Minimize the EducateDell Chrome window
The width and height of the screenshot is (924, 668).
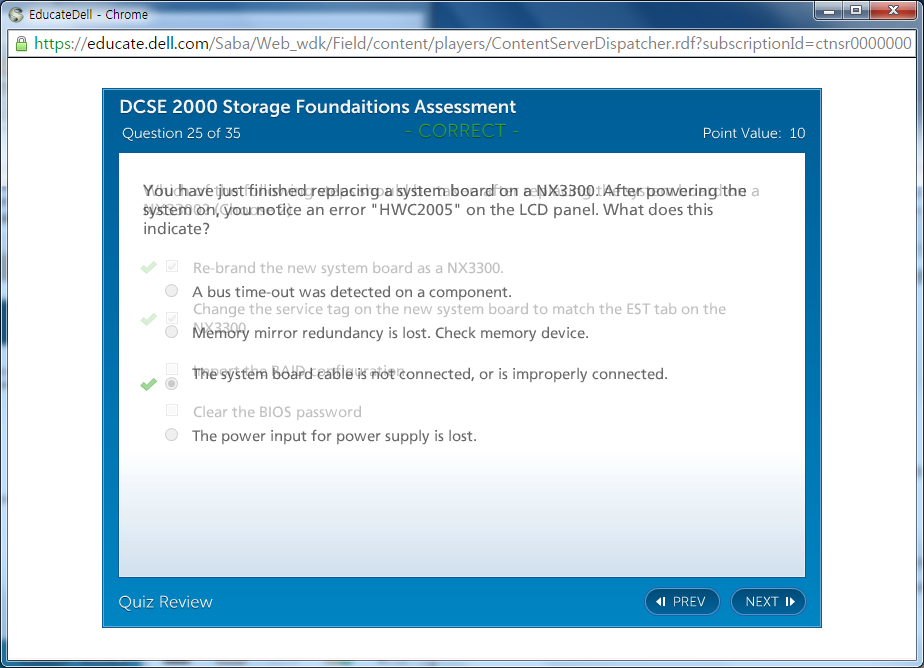[x=829, y=10]
